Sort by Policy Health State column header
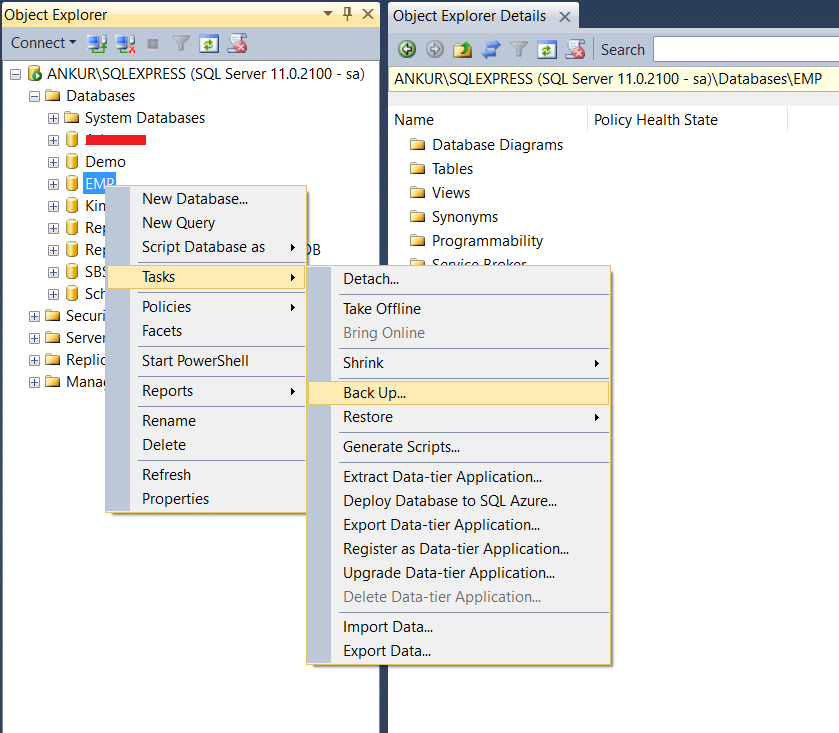 pos(687,119)
